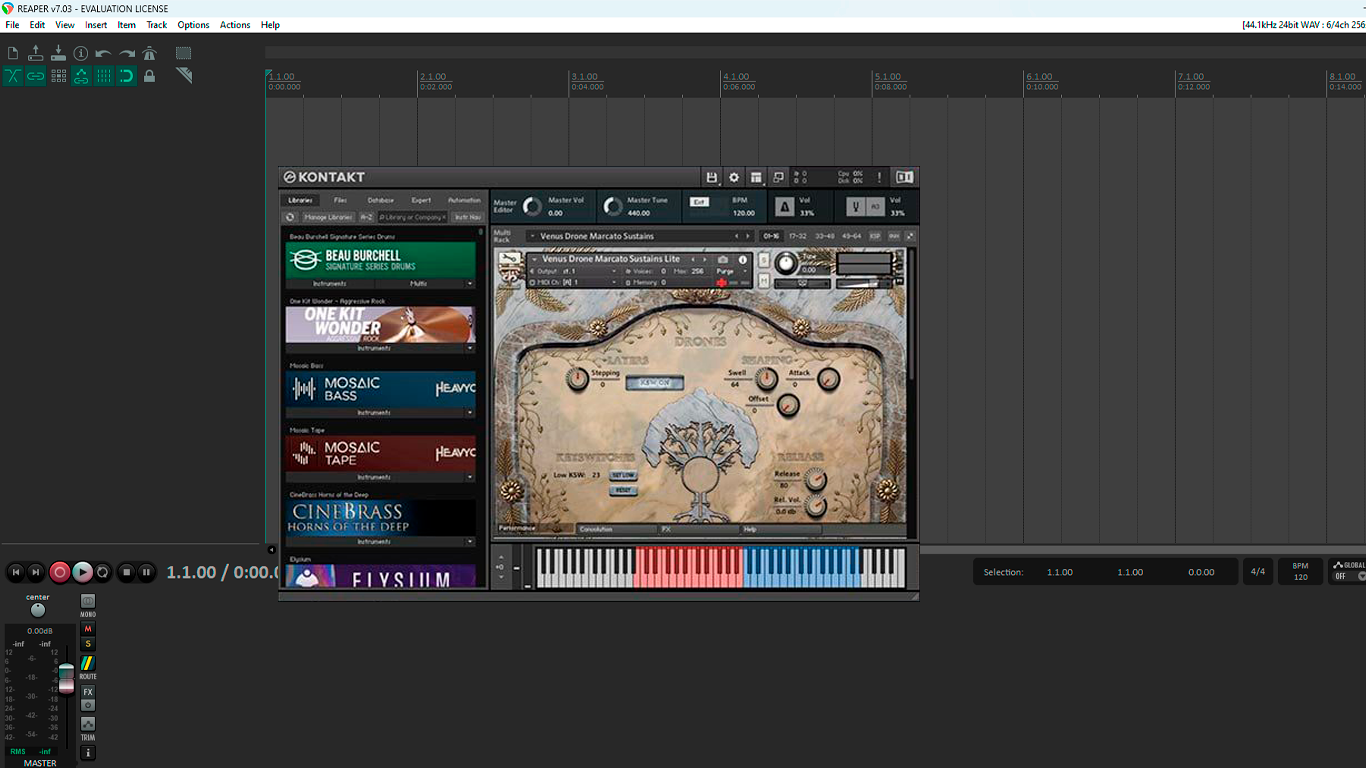The image size is (1366, 768).
Task: Select Kontakt Database browser tab
Action: click(x=380, y=200)
